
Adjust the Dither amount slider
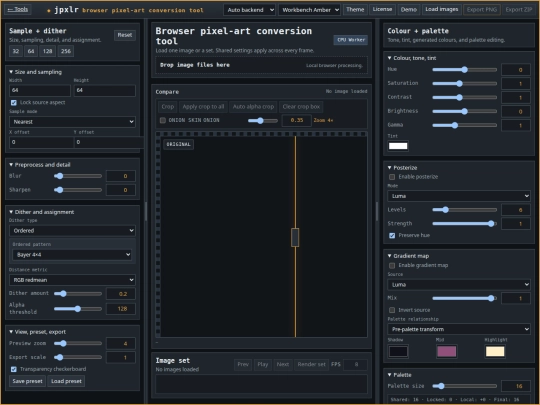(78, 294)
